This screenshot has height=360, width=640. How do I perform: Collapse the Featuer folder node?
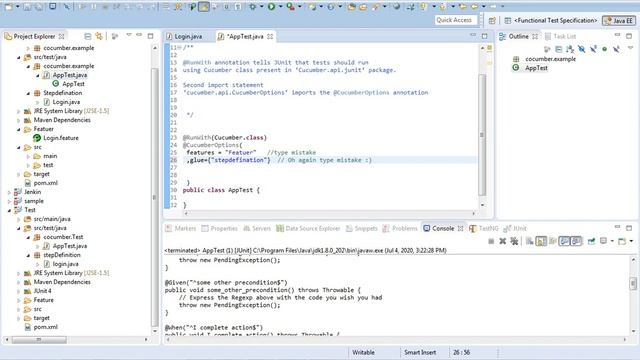[19, 129]
